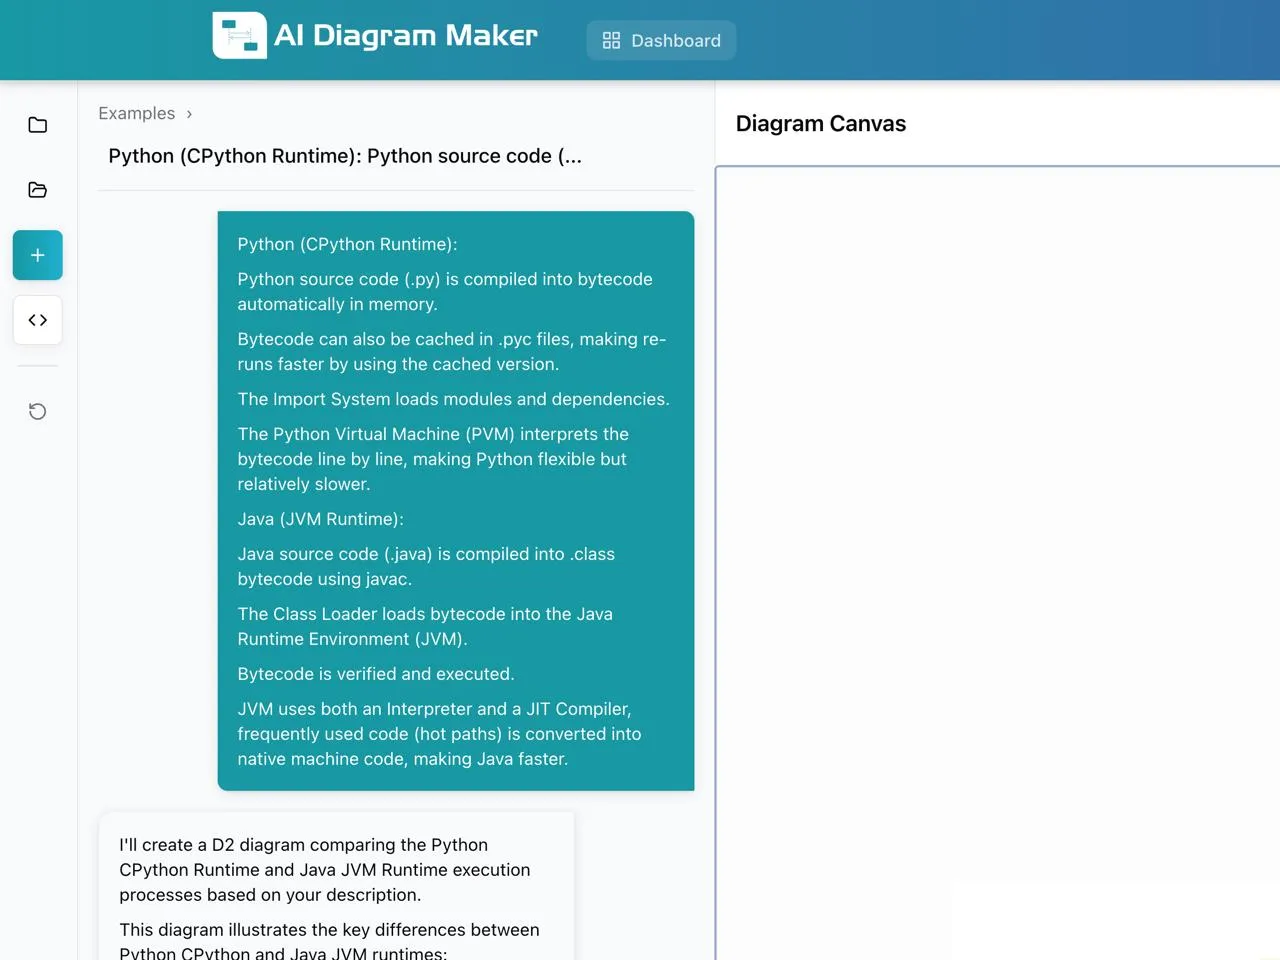Click the Diagram Canvas heading
Screen dimensions: 1280x960
point(820,124)
